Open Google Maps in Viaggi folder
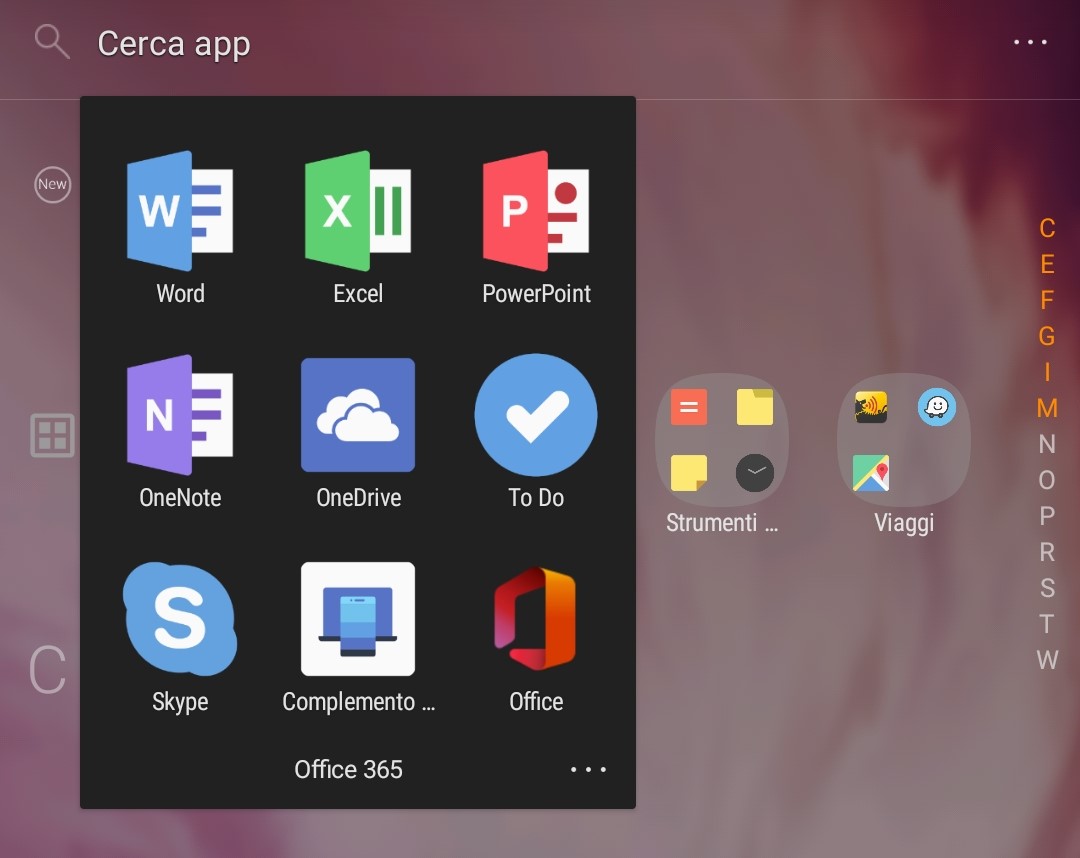The height and width of the screenshot is (858, 1080). (871, 473)
